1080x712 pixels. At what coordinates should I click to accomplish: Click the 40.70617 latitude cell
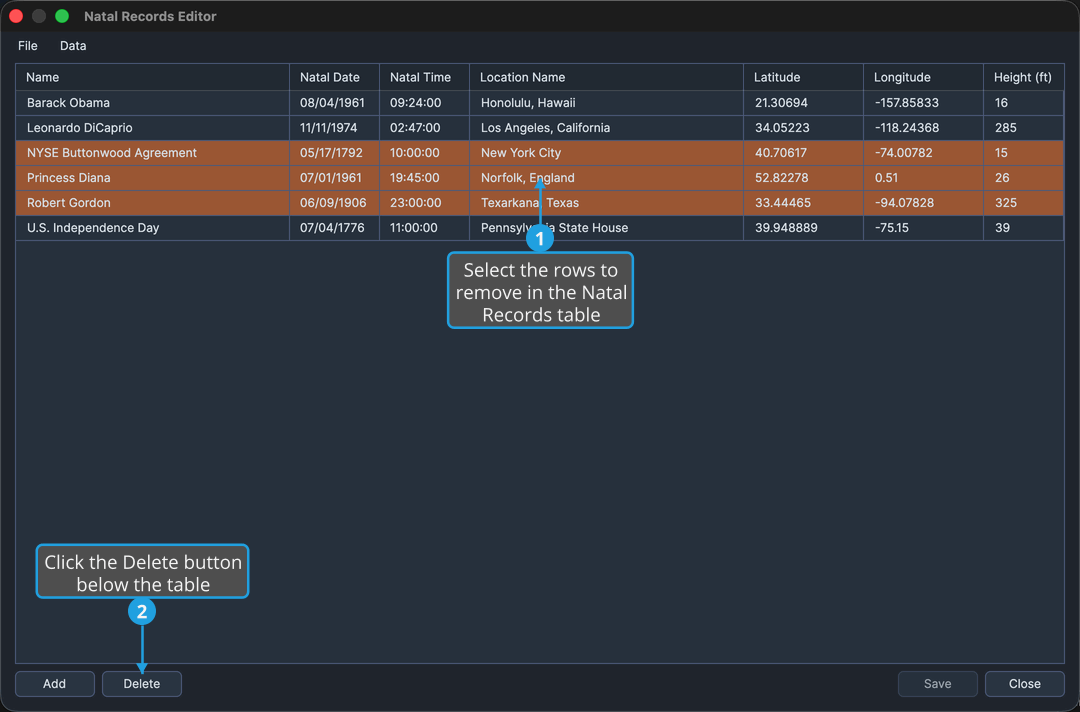803,153
